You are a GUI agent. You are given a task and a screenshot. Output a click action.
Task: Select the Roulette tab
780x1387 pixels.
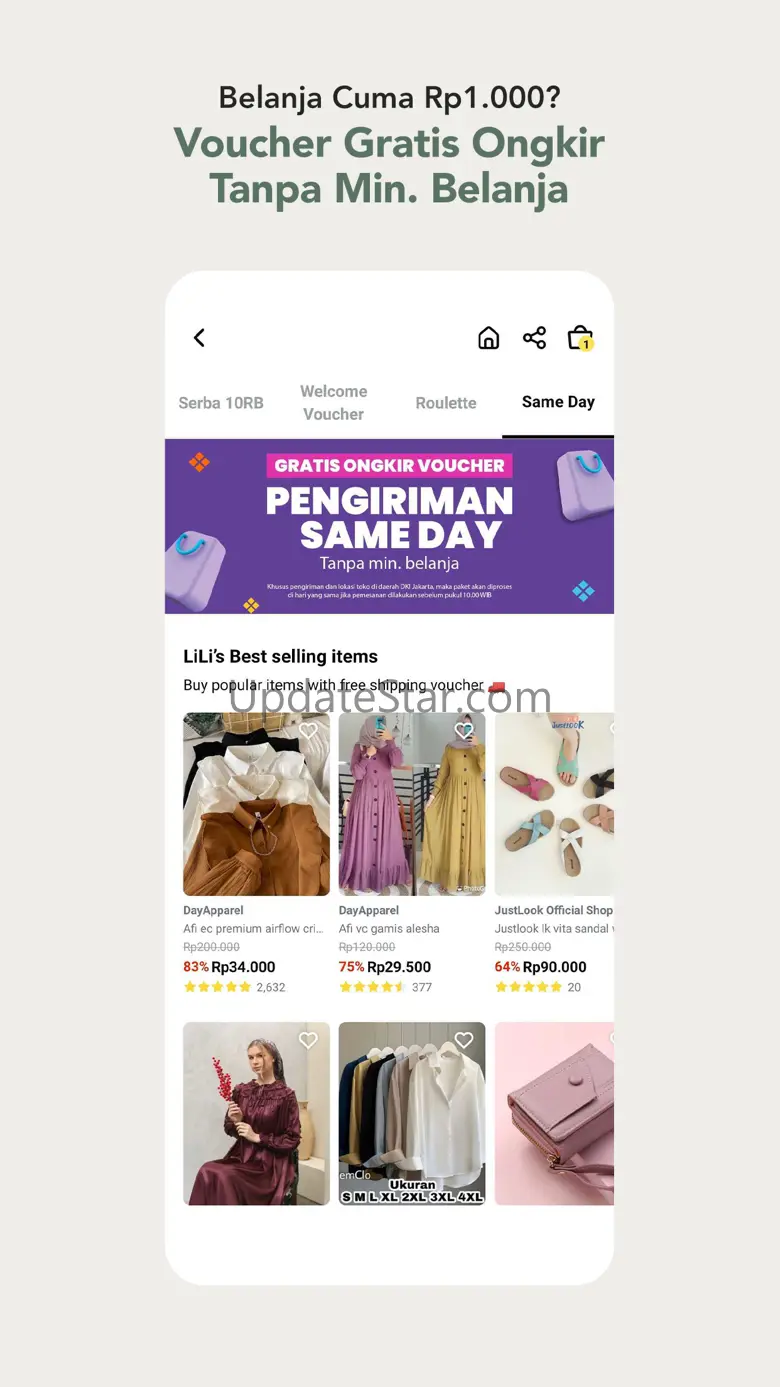click(x=446, y=403)
